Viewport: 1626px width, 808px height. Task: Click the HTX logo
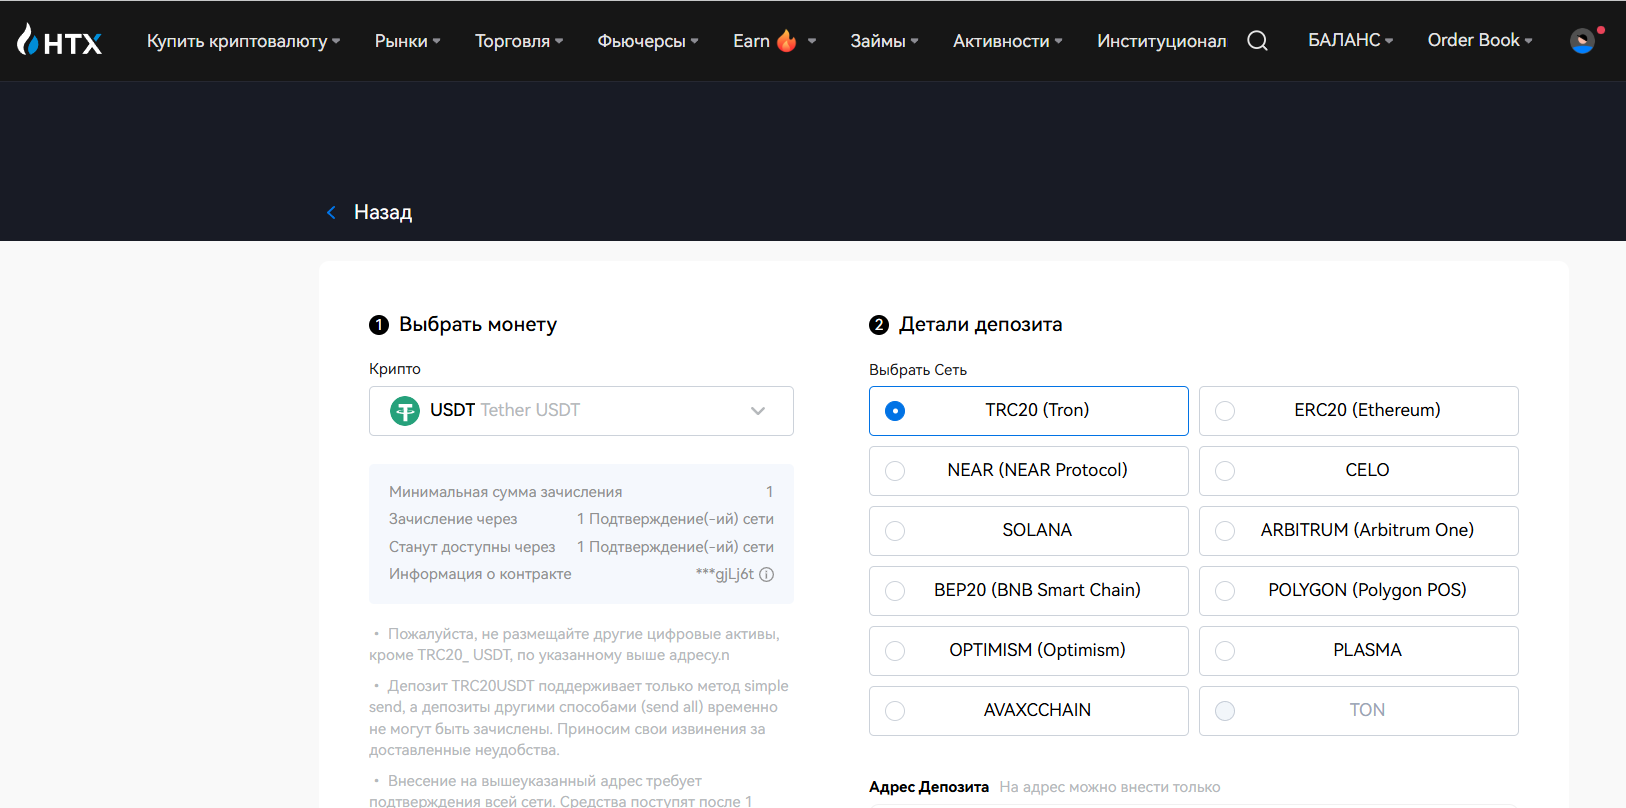(x=60, y=41)
